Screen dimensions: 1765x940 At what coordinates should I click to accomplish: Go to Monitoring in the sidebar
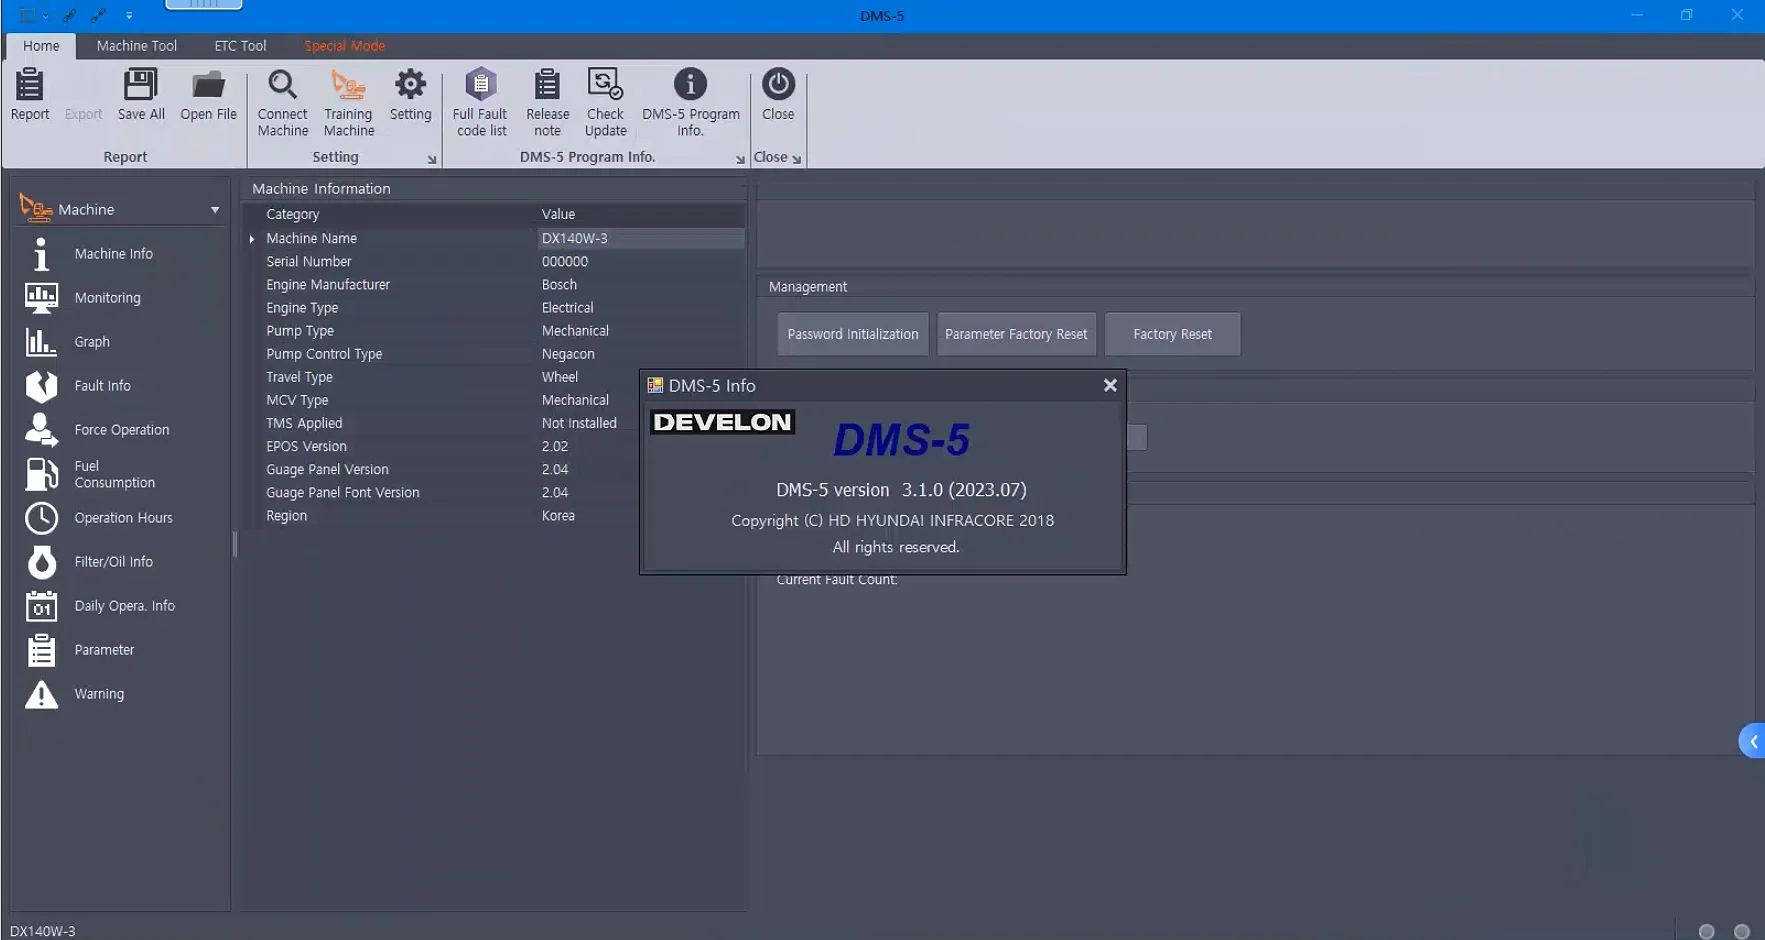(107, 298)
